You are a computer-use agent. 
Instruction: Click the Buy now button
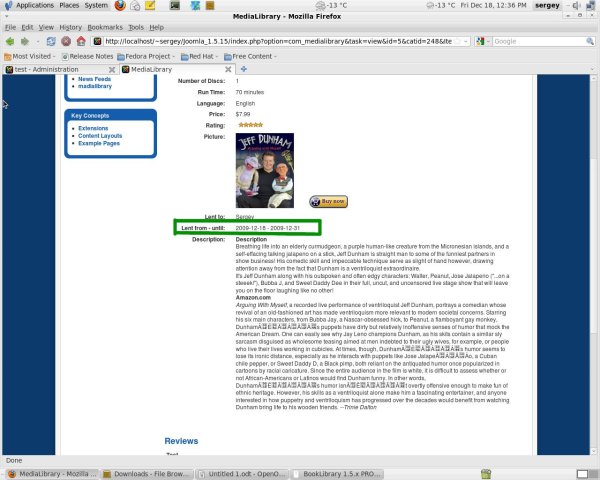click(x=328, y=201)
